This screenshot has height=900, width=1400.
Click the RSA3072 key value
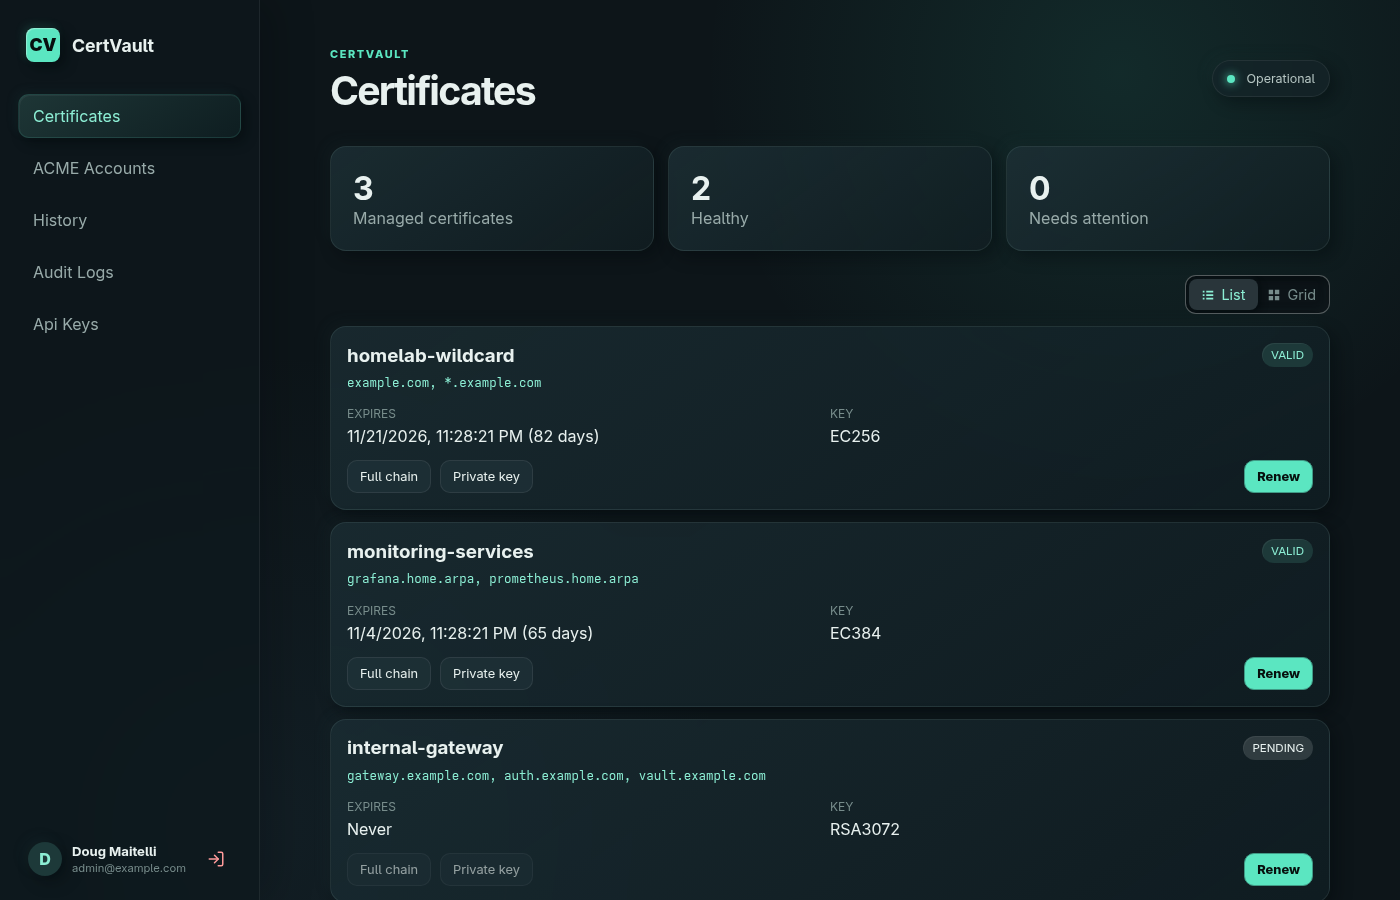865,829
